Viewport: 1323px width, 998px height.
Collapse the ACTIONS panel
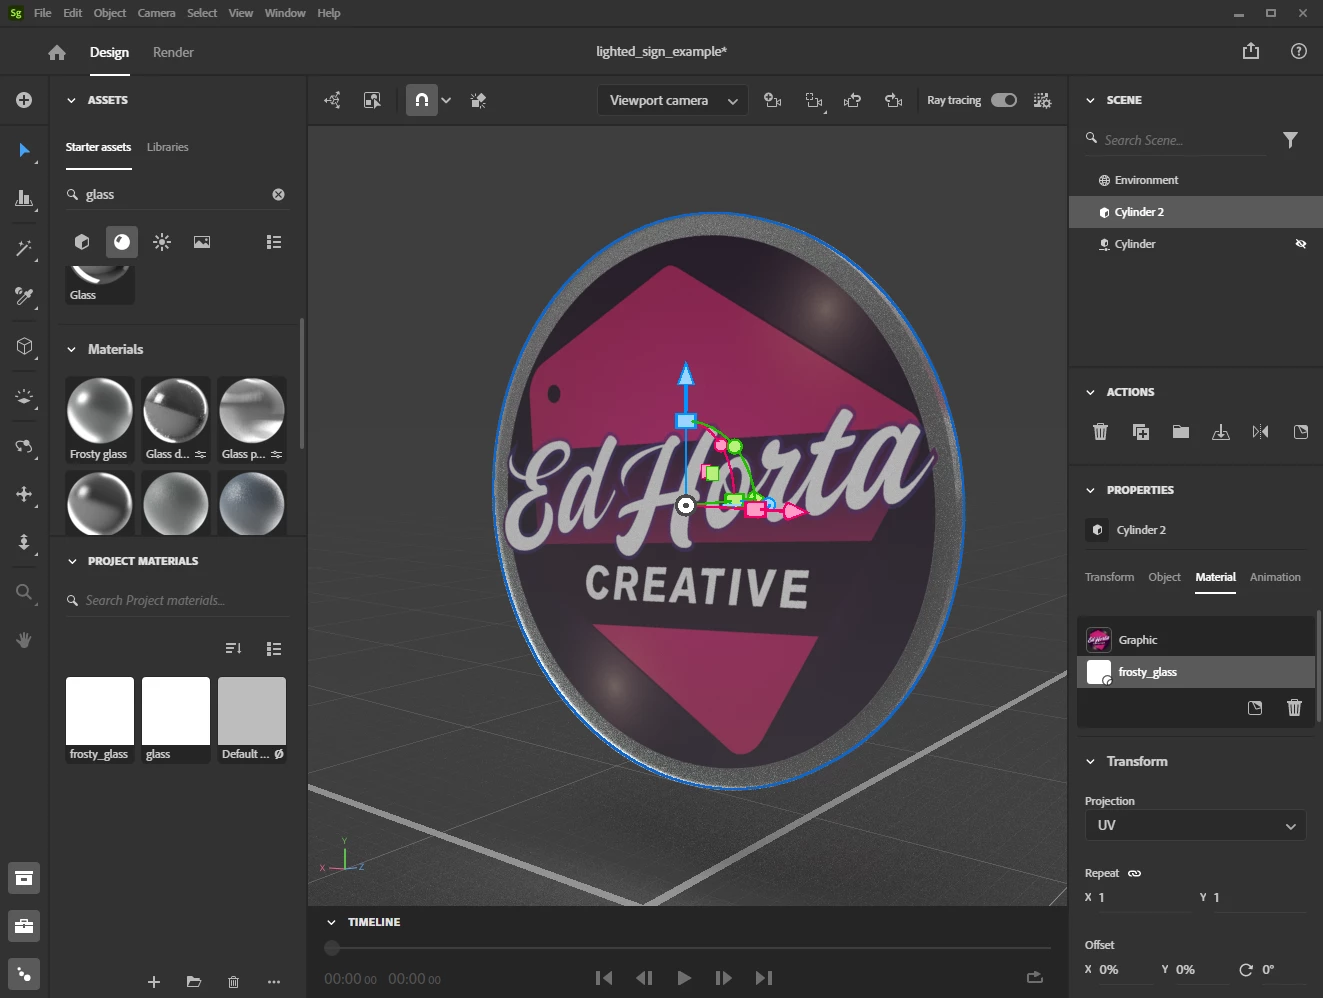pos(1090,392)
